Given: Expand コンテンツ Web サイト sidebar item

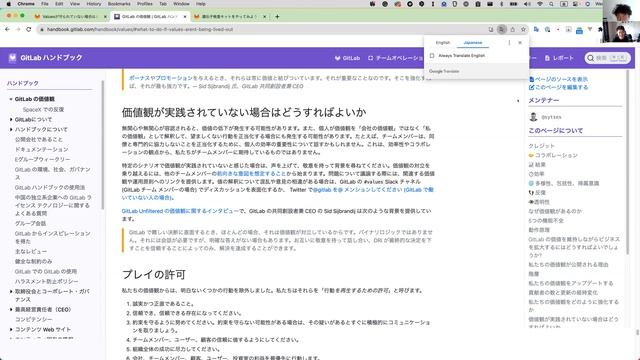Looking at the screenshot, I should tap(11, 329).
